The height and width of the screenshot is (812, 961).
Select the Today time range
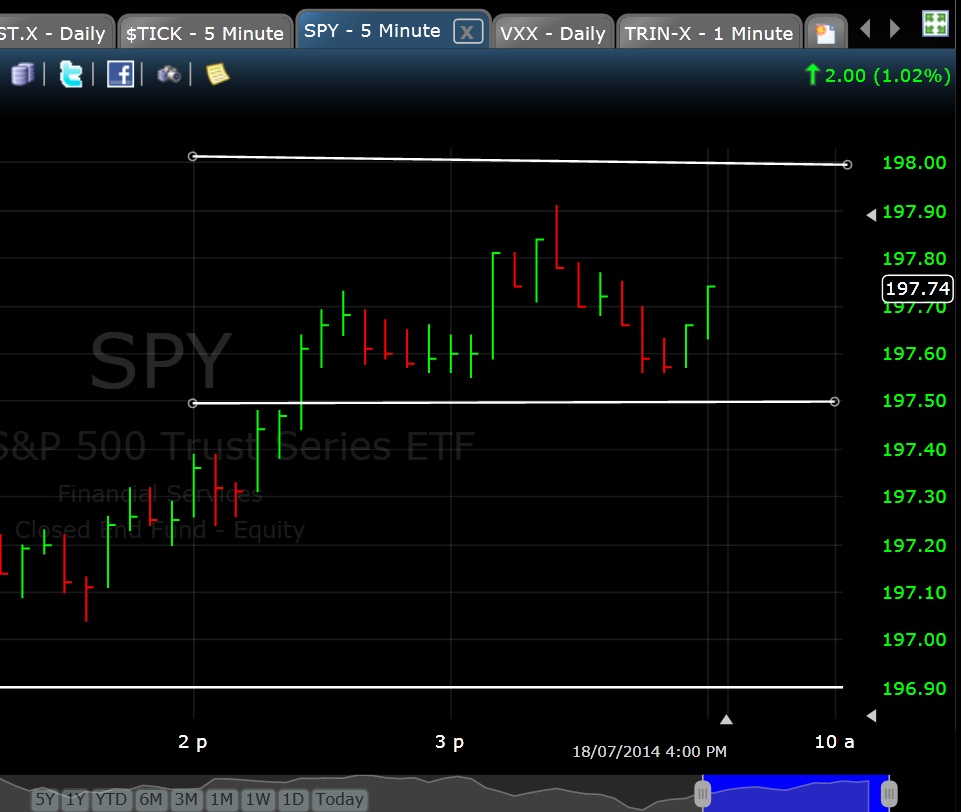pyautogui.click(x=340, y=799)
